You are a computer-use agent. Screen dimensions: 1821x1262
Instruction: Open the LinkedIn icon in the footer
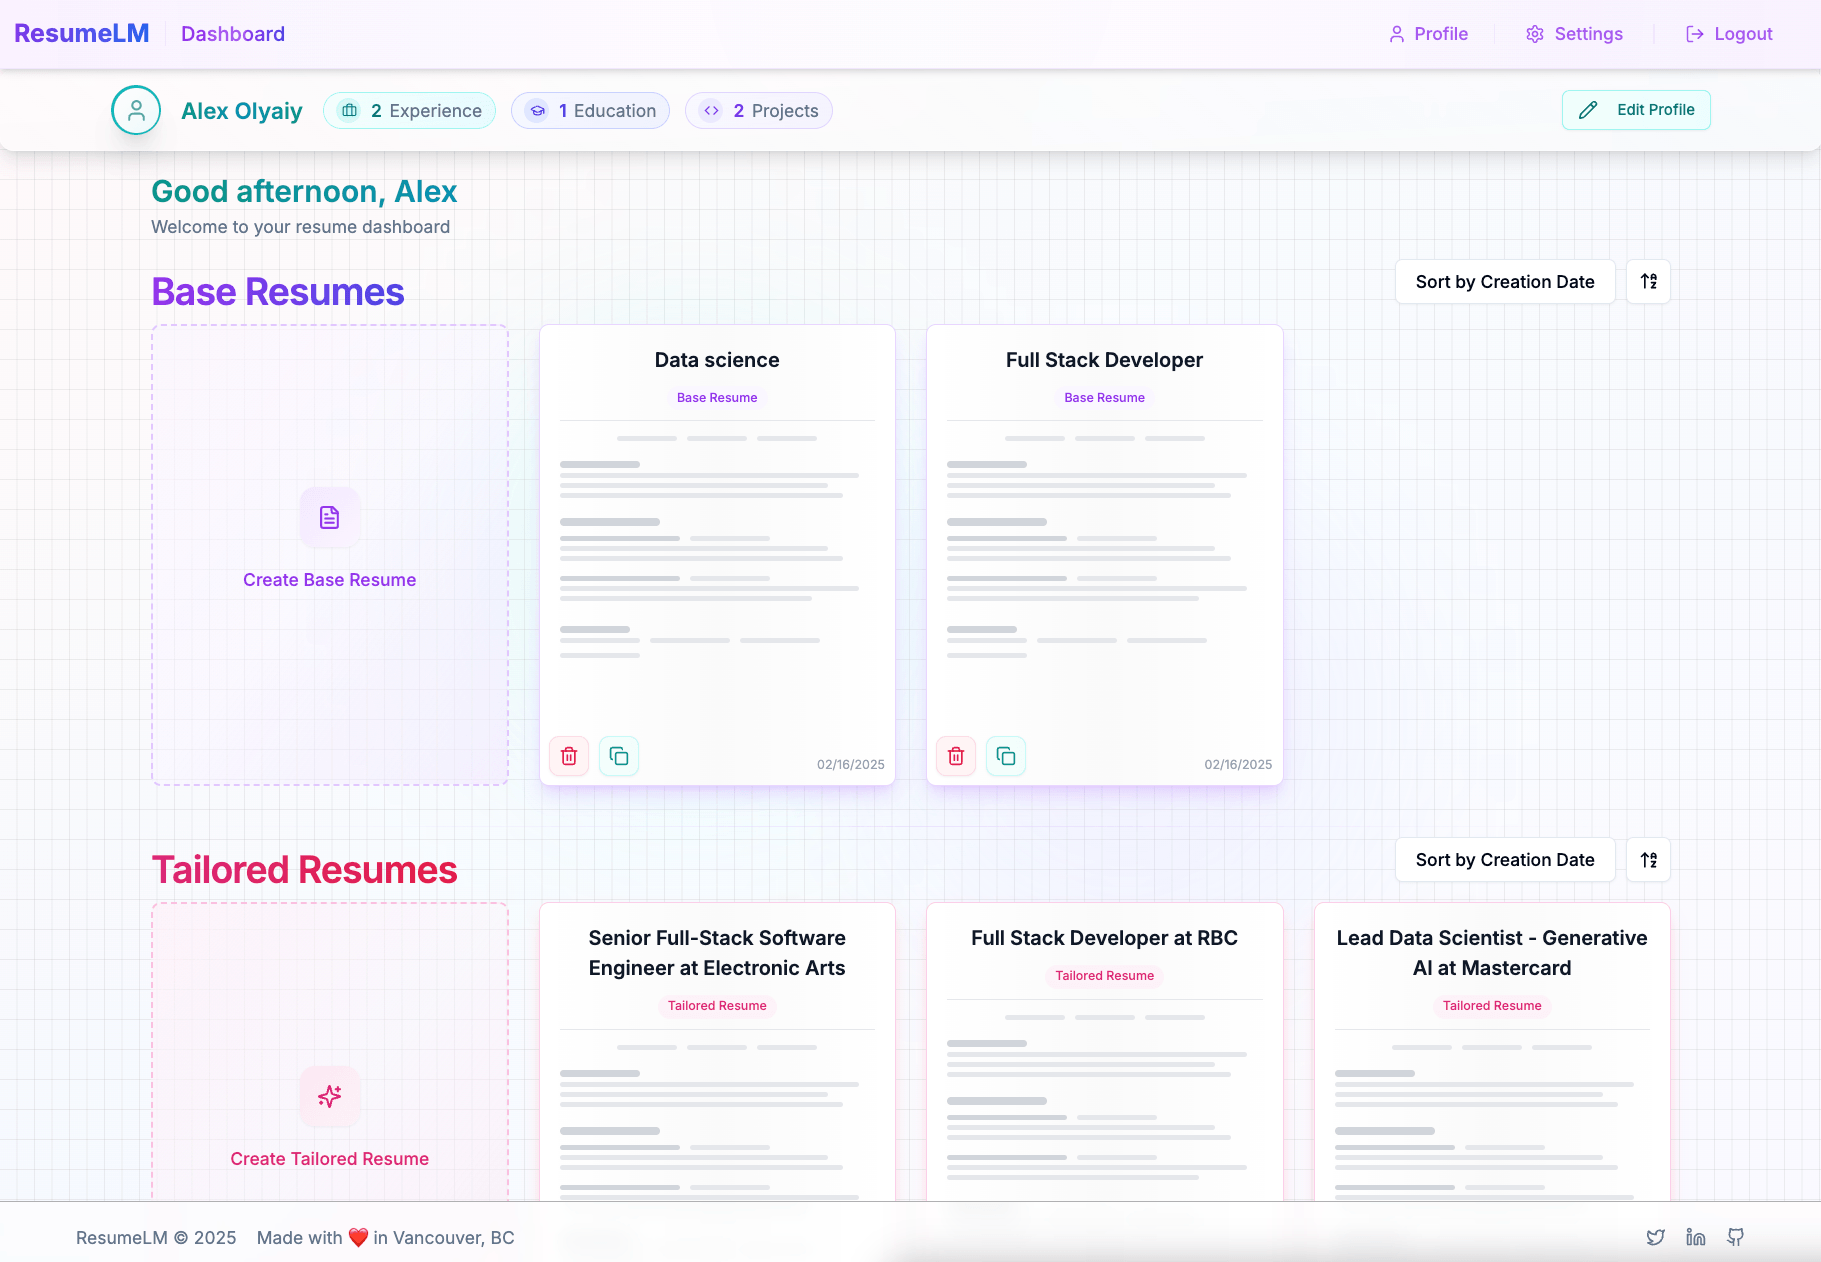tap(1695, 1237)
